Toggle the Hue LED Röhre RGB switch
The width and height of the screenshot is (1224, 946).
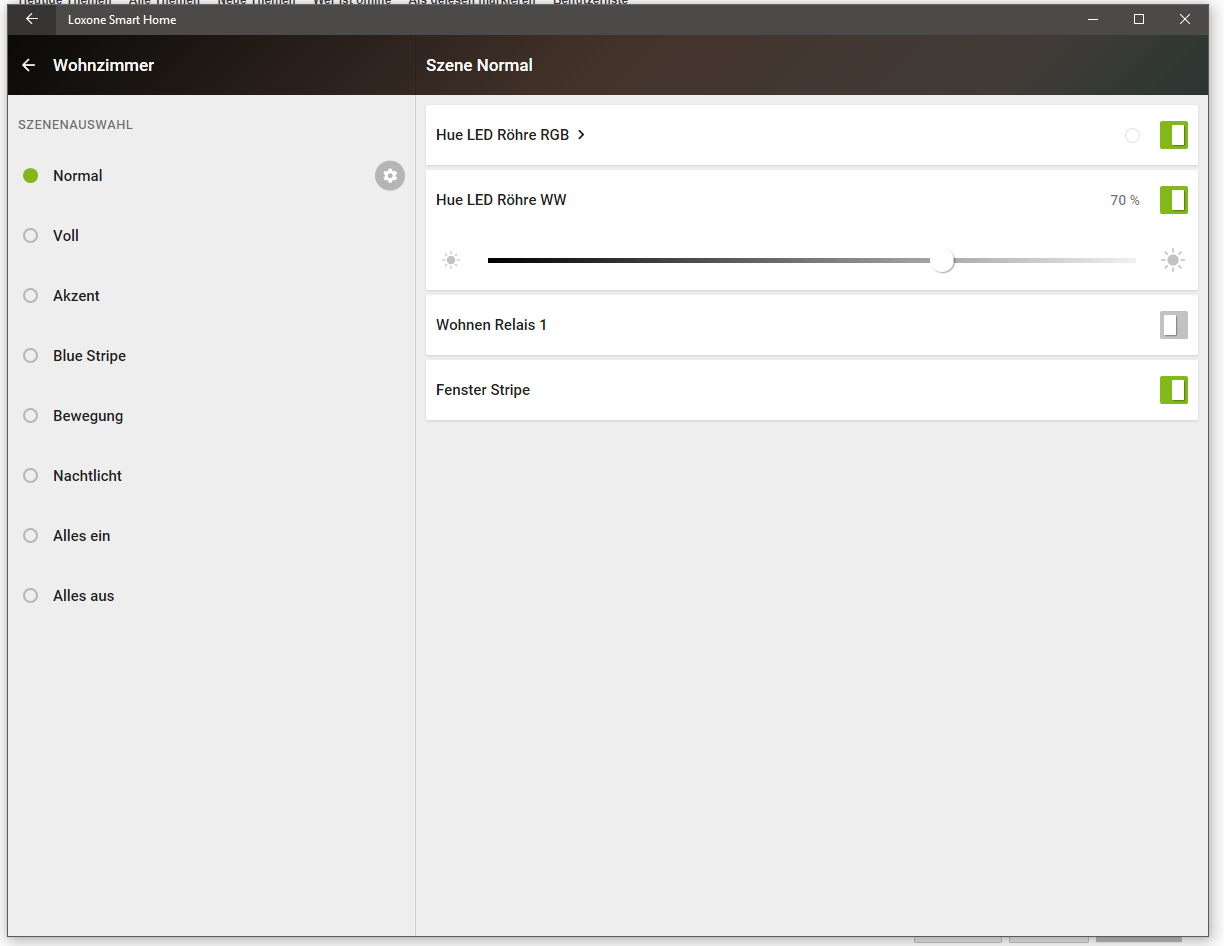[1173, 135]
